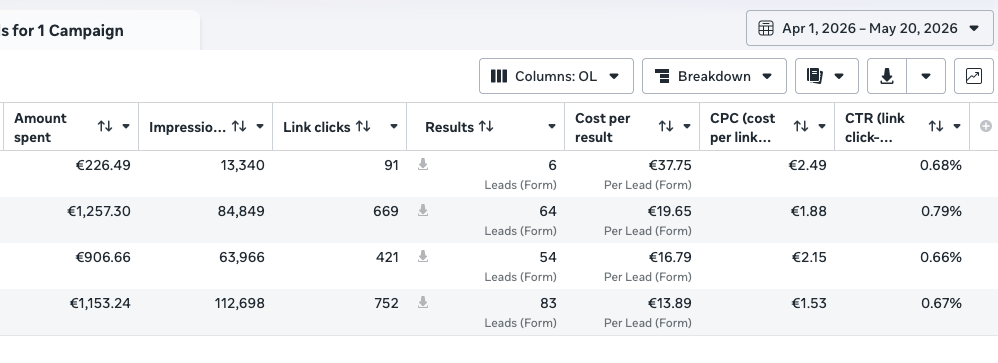Sort by Cost per result column arrows
998x363 pixels.
(666, 126)
